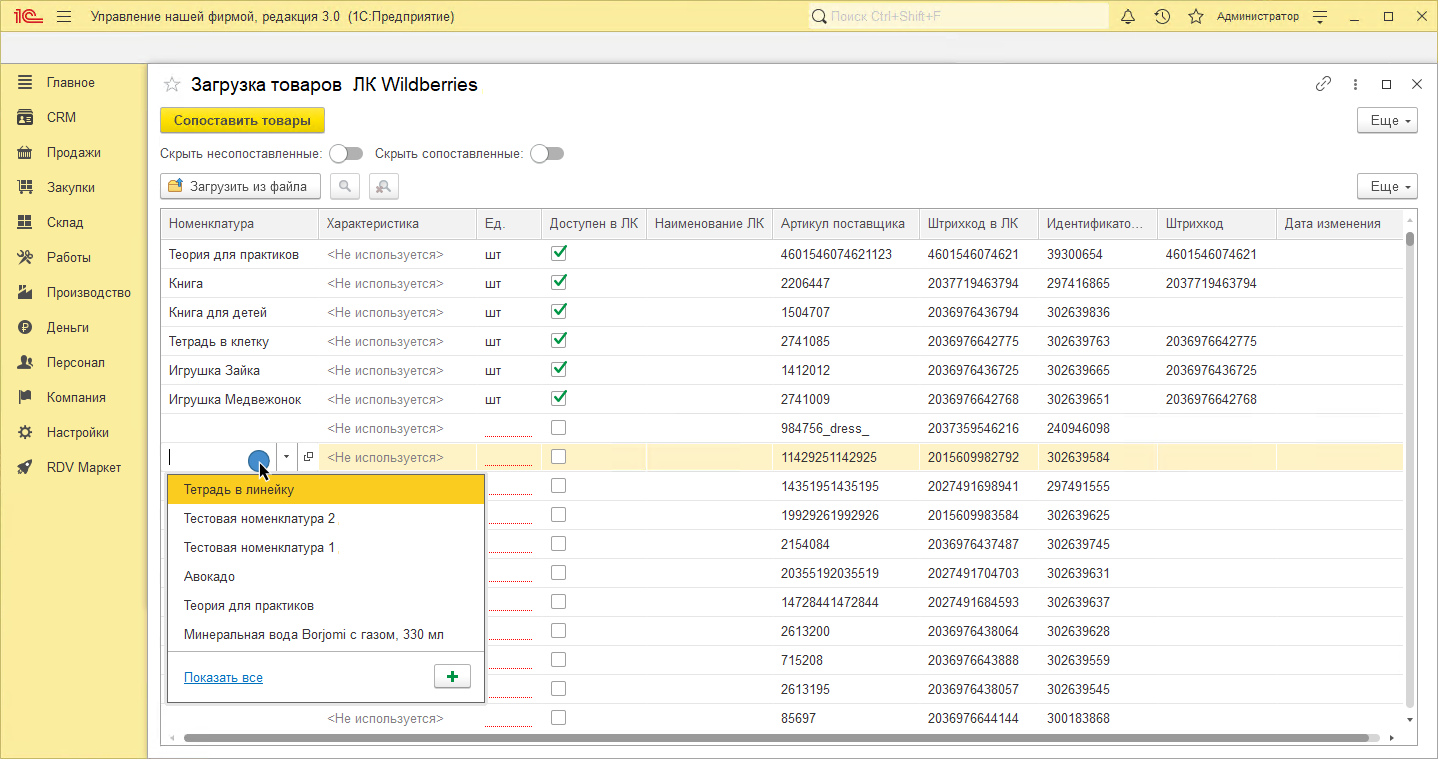
Task: Click Главное sidebar icon
Action: (x=25, y=82)
